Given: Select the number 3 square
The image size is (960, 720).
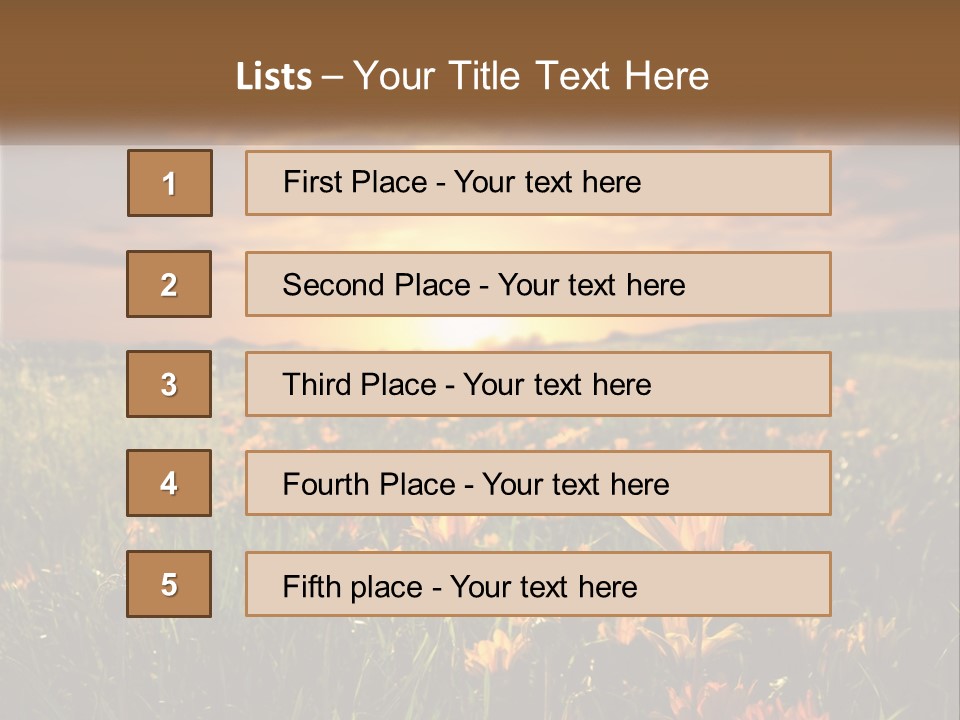Looking at the screenshot, I should pos(169,384).
